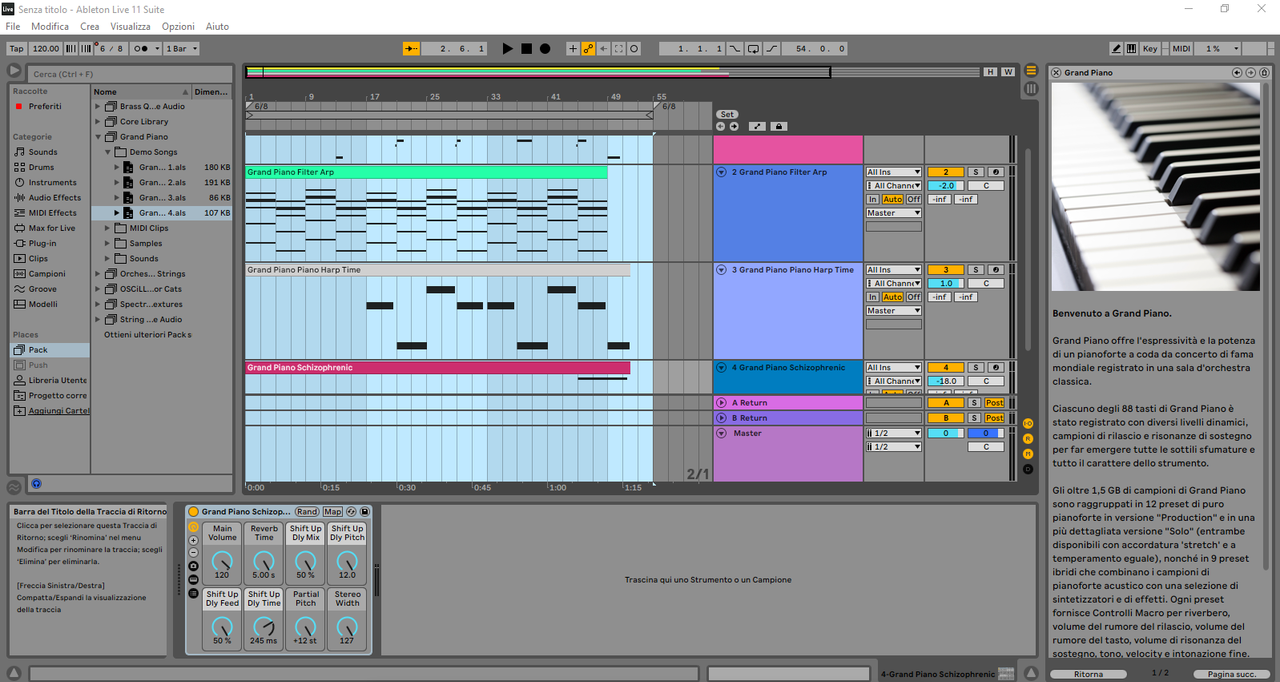Viewport: 1280px width, 682px height.
Task: Click track 2 volume value -2.0
Action: pos(945,186)
